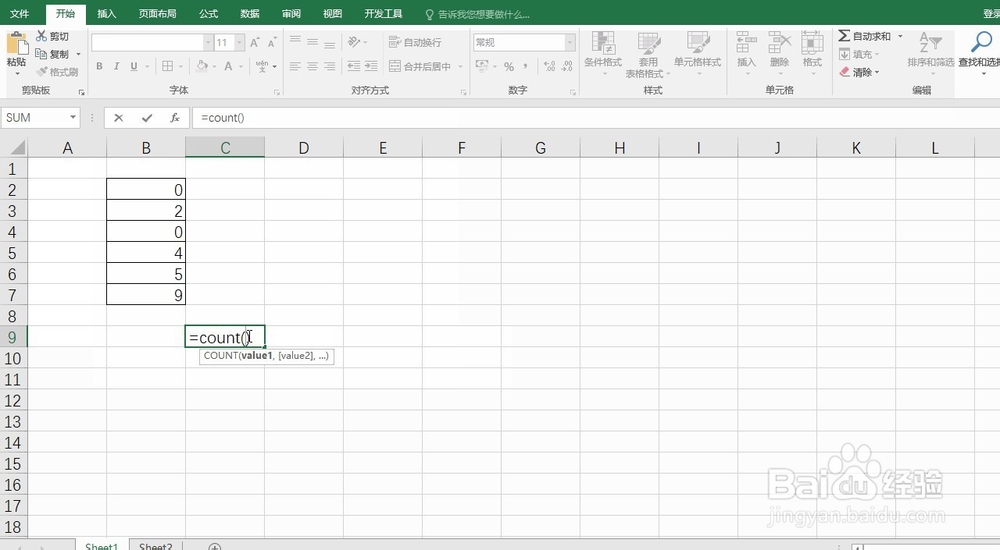Click the decrease indent icon
The image size is (1000, 550).
coord(353,66)
